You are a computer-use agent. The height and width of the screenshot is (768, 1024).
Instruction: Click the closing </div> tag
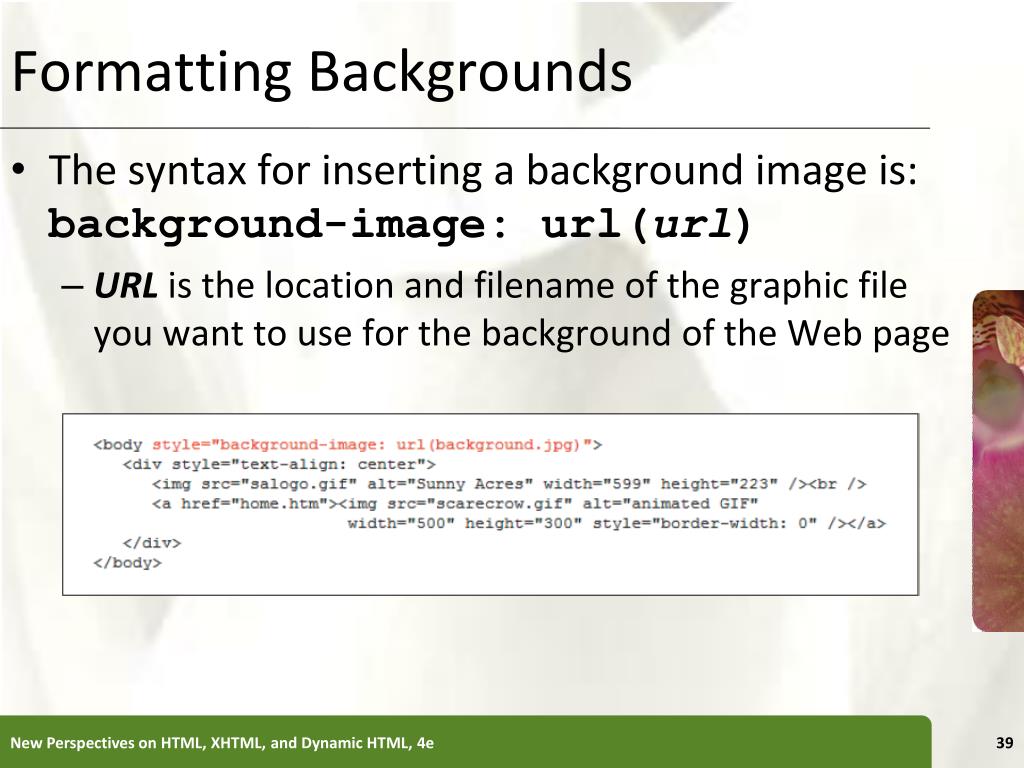point(152,543)
